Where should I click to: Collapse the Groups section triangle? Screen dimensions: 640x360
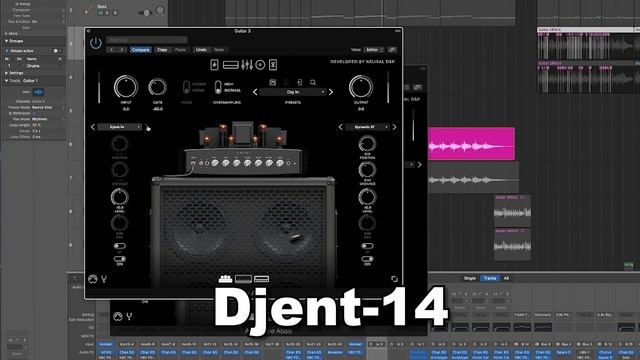[7, 41]
